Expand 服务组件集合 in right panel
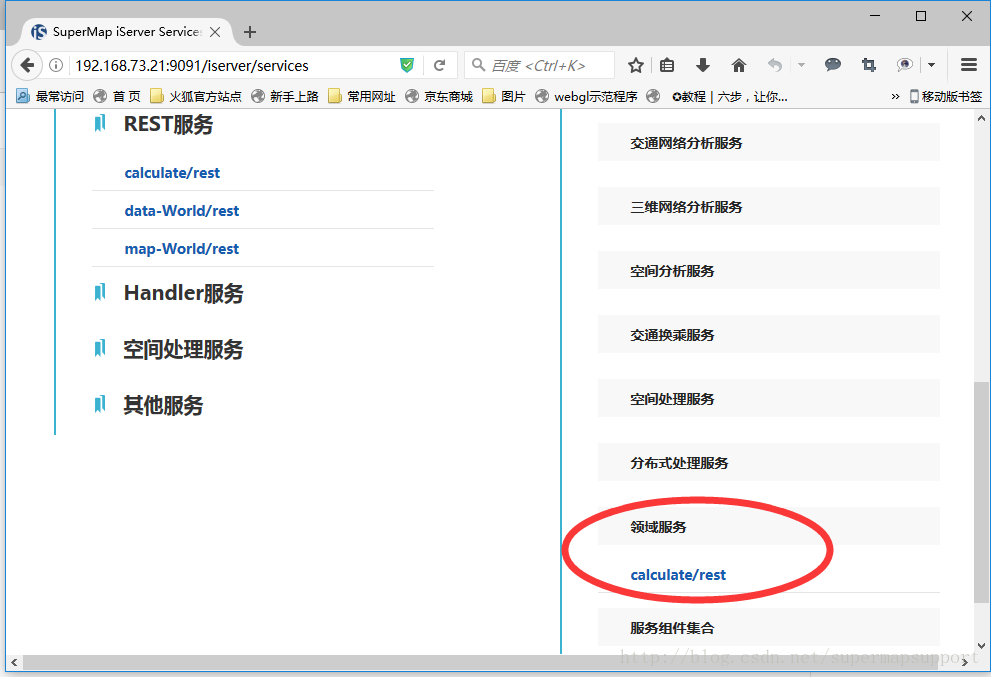This screenshot has width=991, height=677. 769,628
